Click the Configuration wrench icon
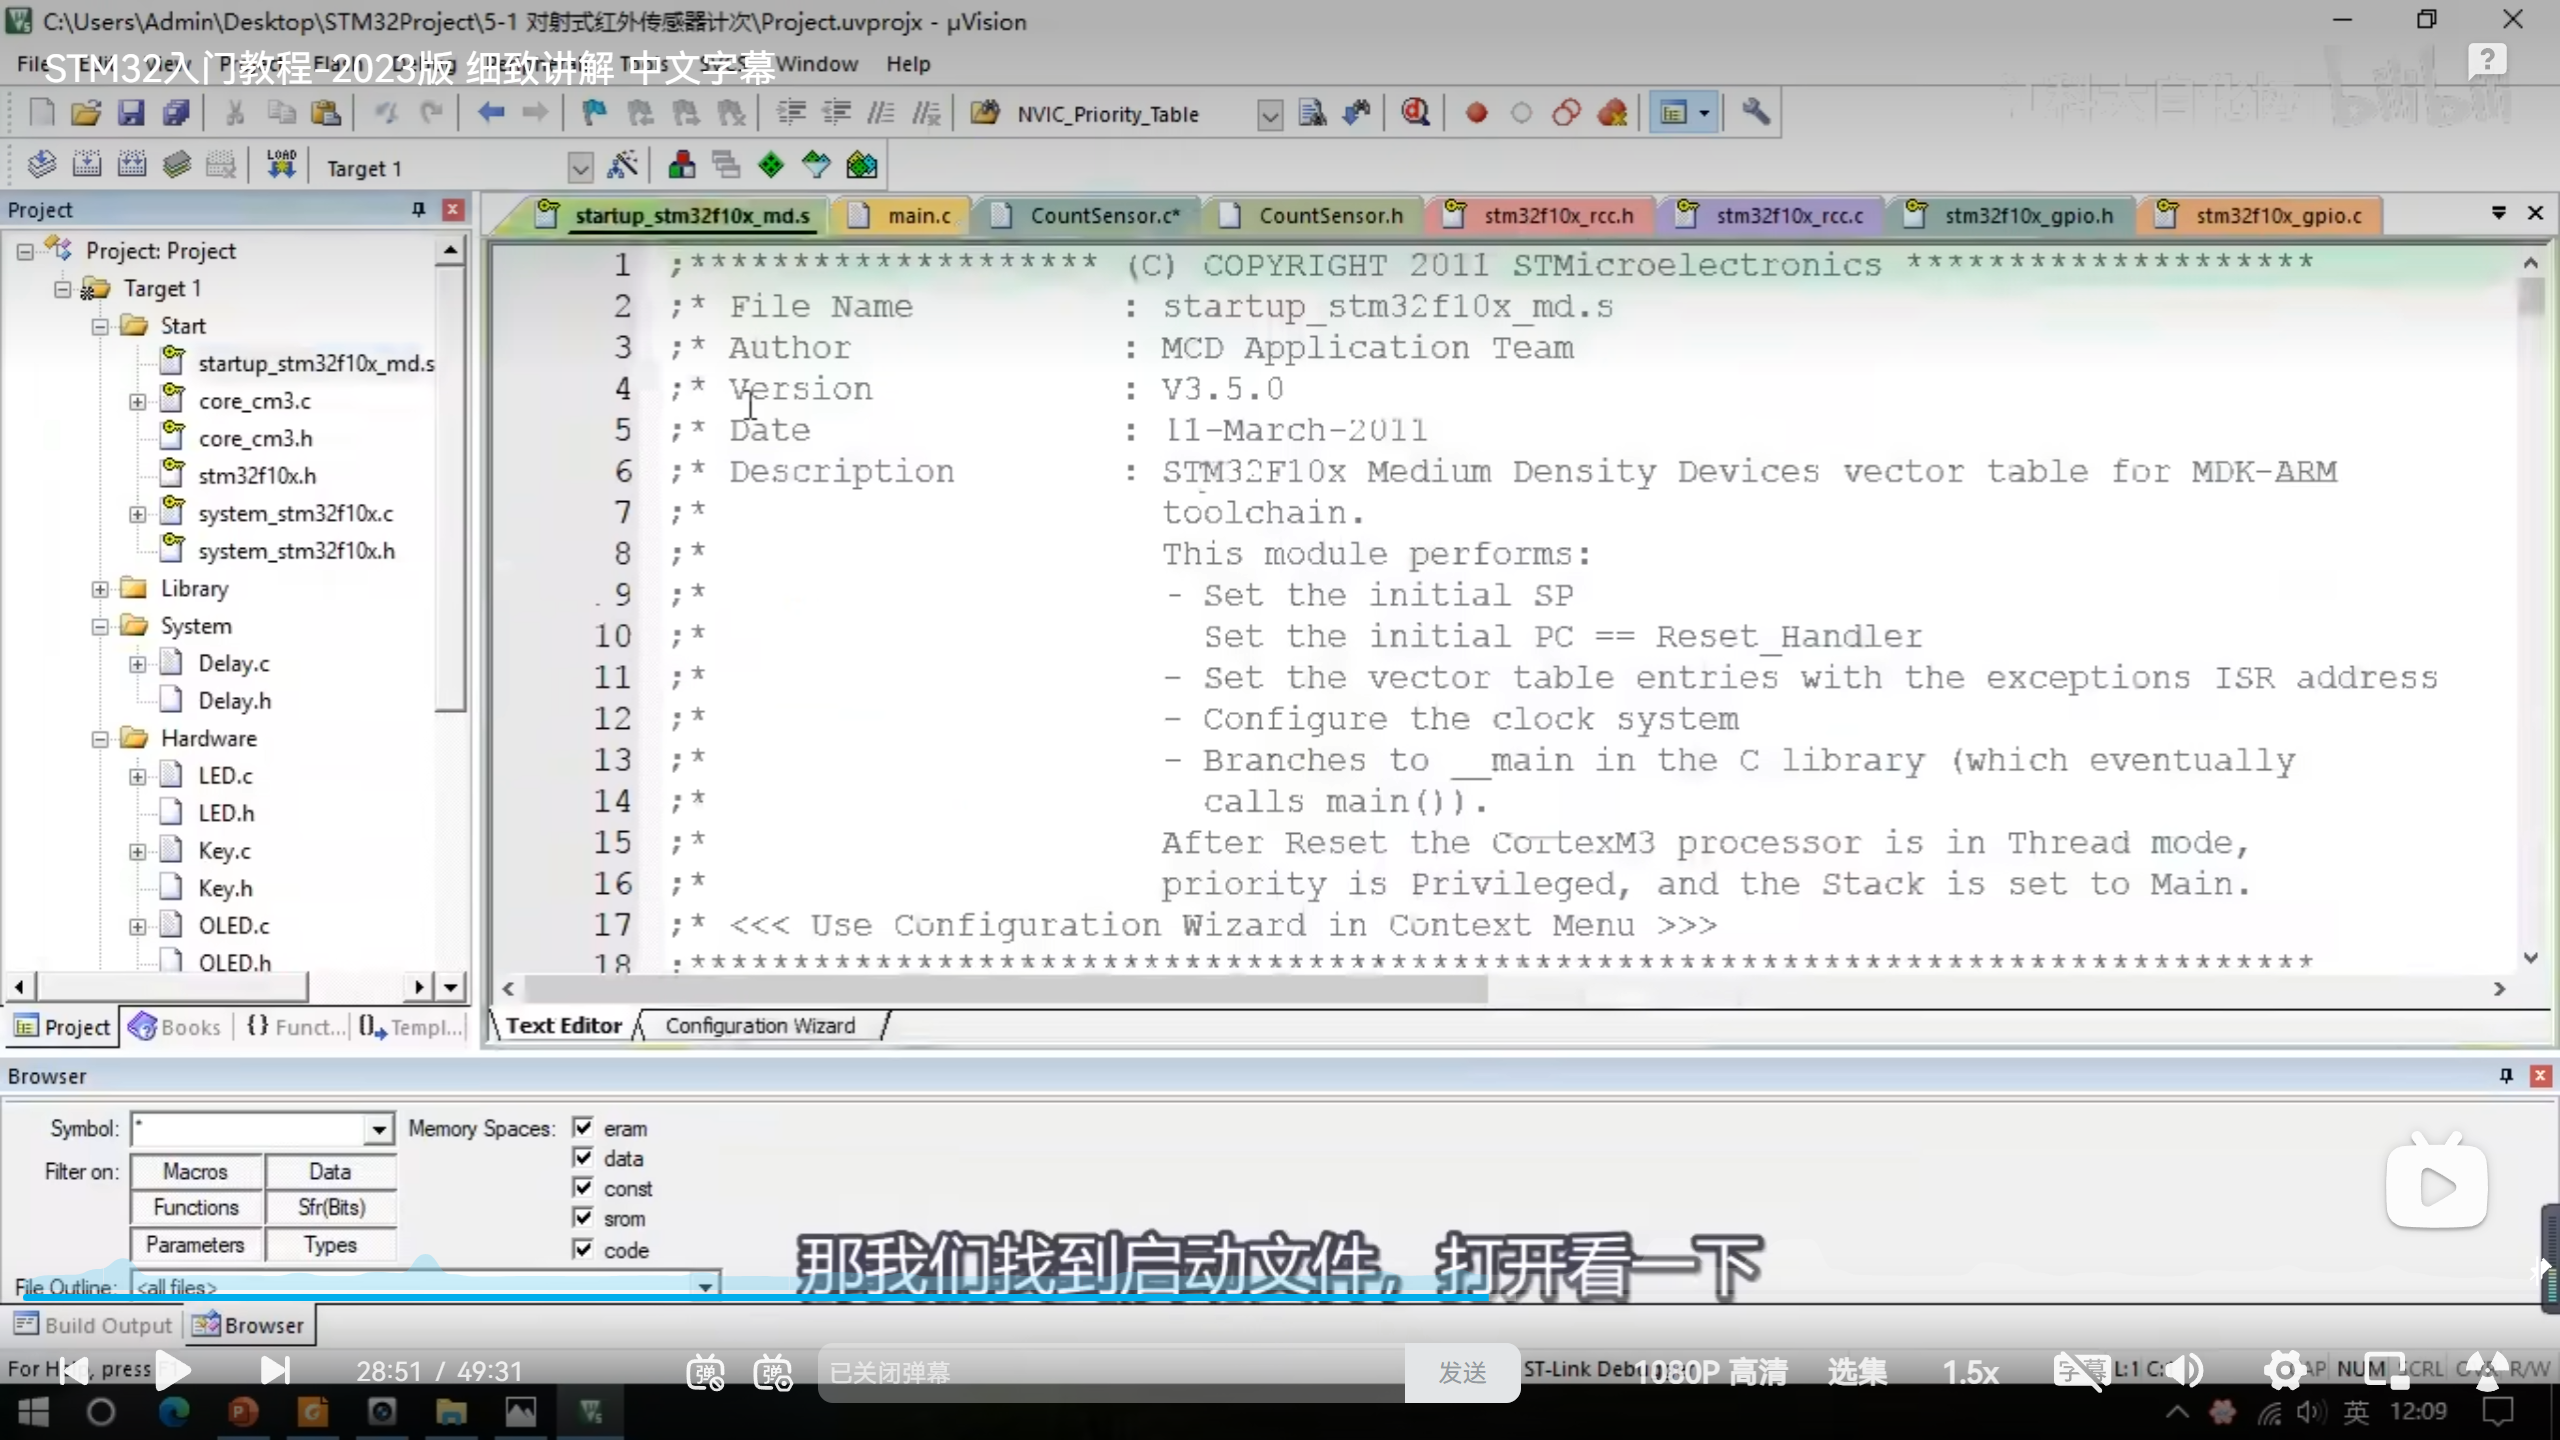Screen dimensions: 2560x1440 [x=1755, y=113]
